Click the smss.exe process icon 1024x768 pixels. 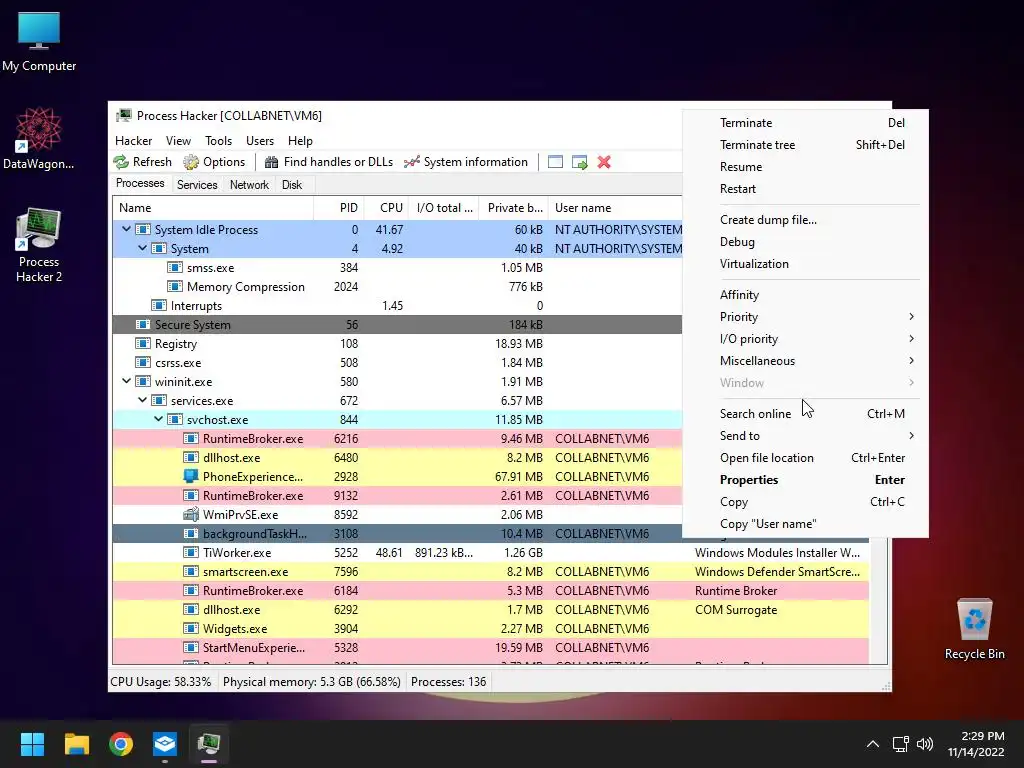coord(174,268)
